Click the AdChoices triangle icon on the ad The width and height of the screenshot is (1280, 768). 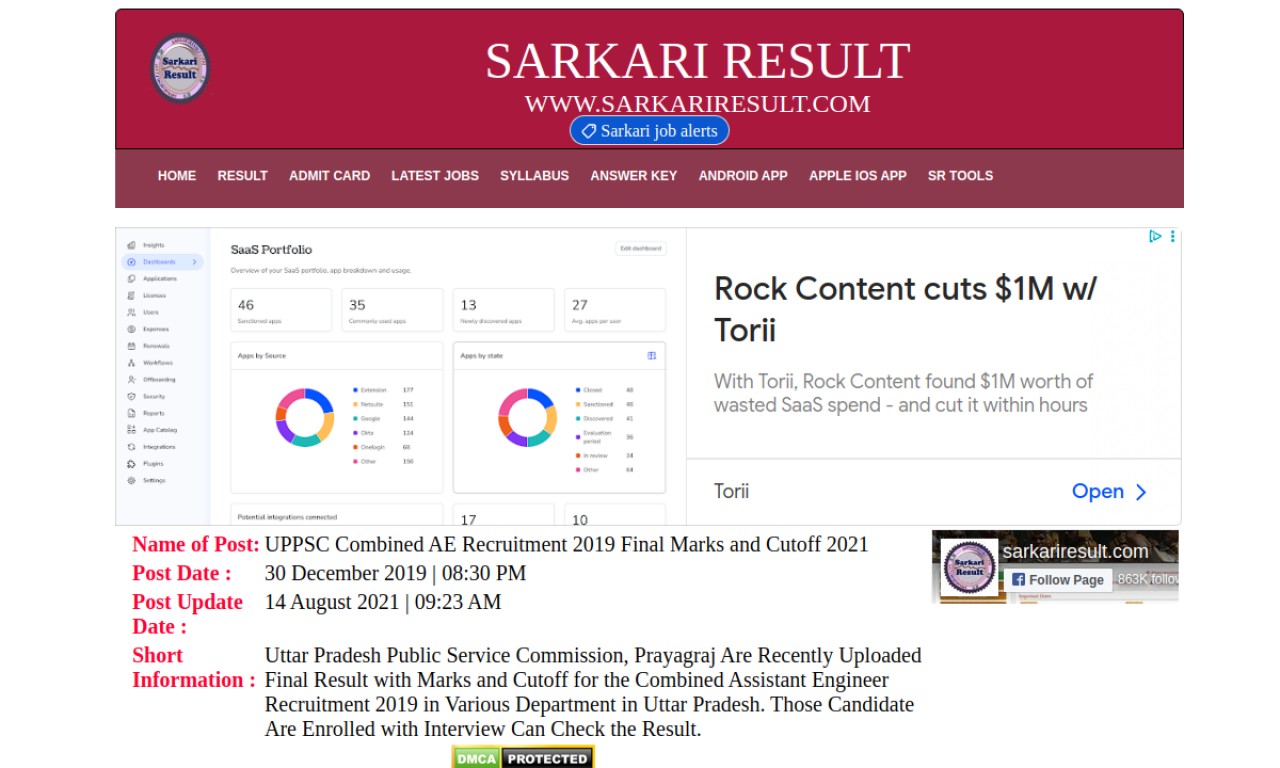tap(1155, 237)
